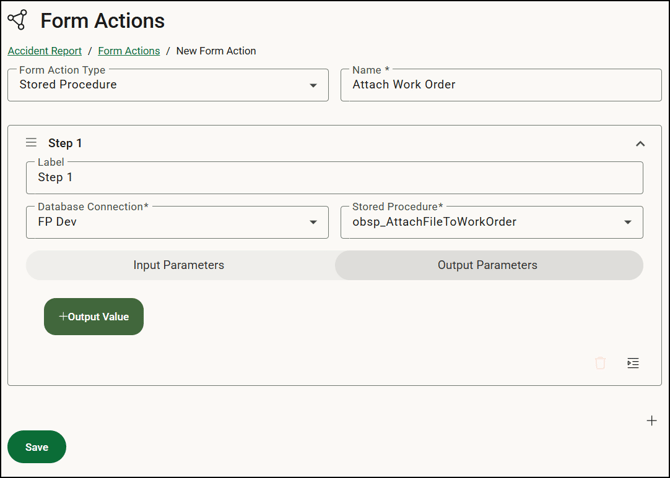Click the Form Actions page heading
Screen dimensions: 670x478
tap(102, 21)
